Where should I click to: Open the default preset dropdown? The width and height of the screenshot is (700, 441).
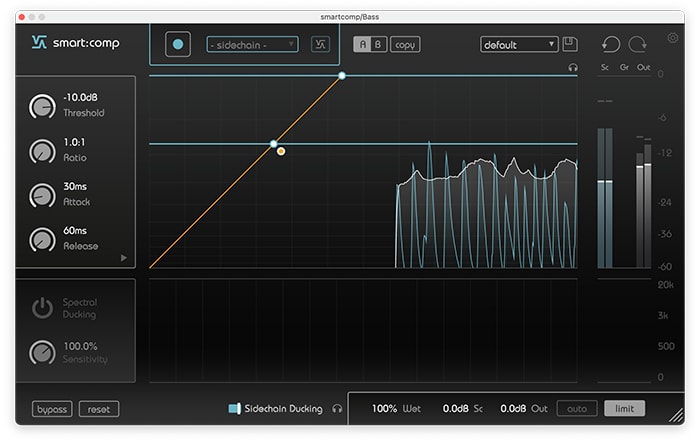[x=519, y=45]
